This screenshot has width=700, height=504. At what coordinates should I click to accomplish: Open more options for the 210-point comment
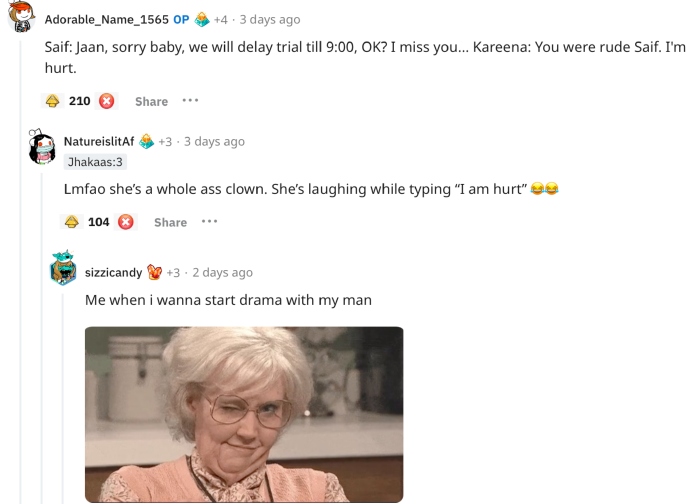[190, 101]
